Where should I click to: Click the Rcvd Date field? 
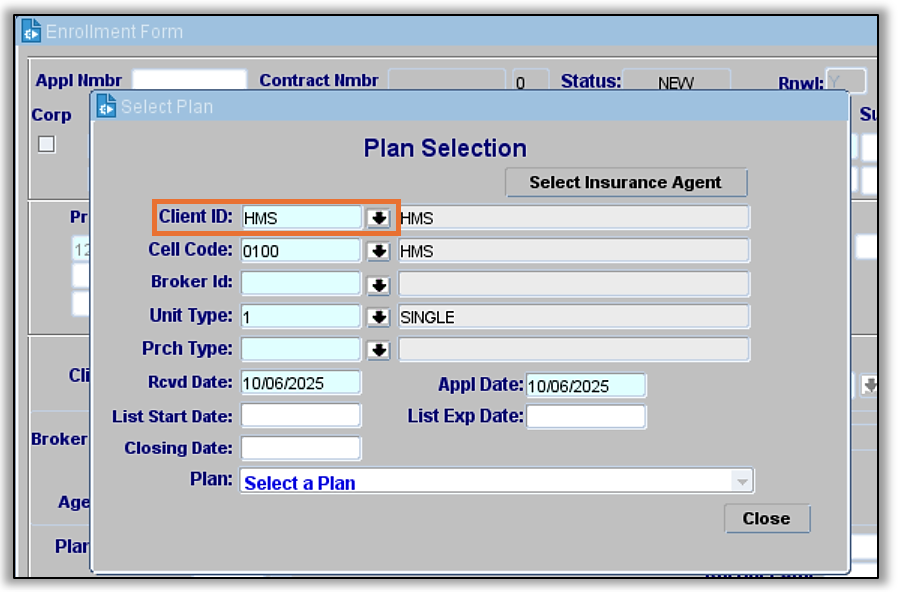tap(300, 383)
